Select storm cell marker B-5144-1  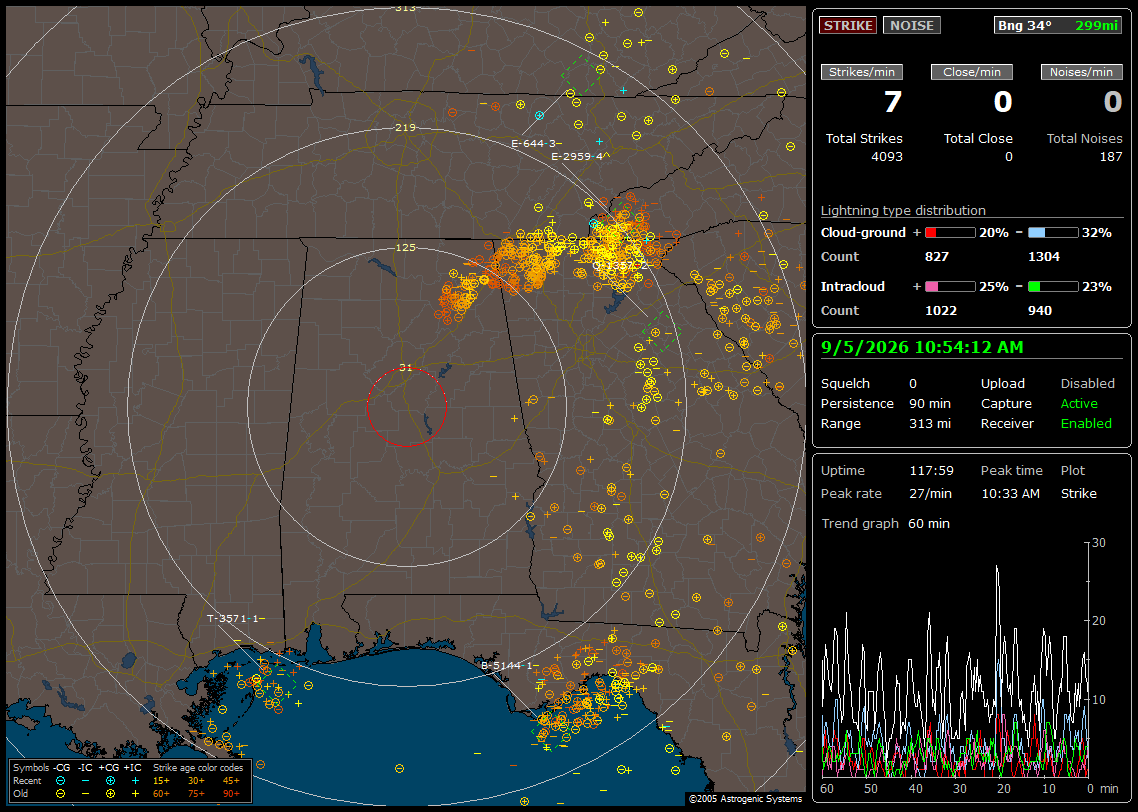click(509, 665)
